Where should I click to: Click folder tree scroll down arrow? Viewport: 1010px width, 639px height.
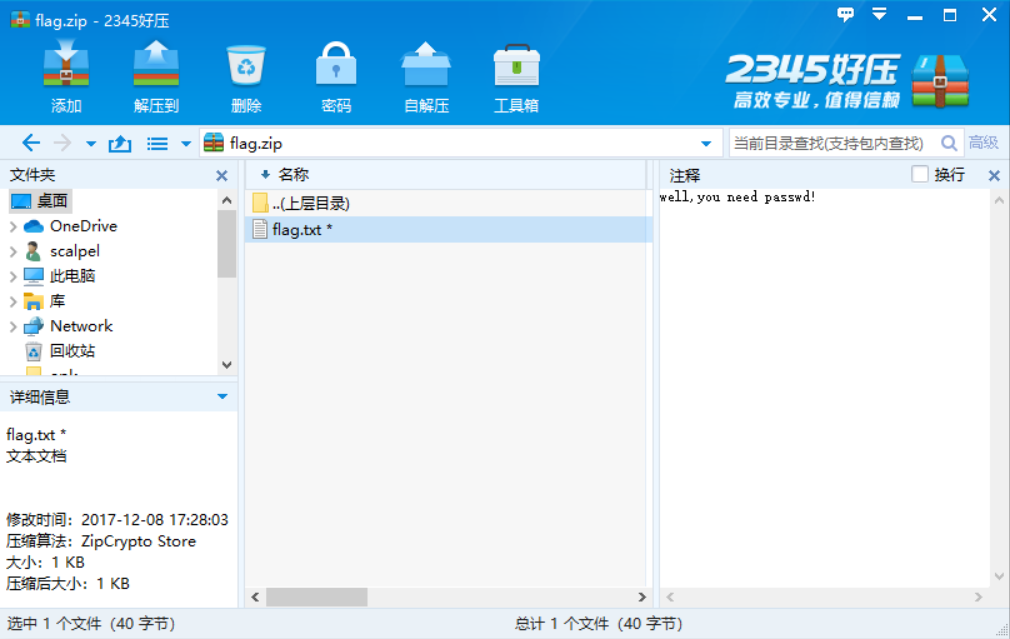pyautogui.click(x=227, y=365)
